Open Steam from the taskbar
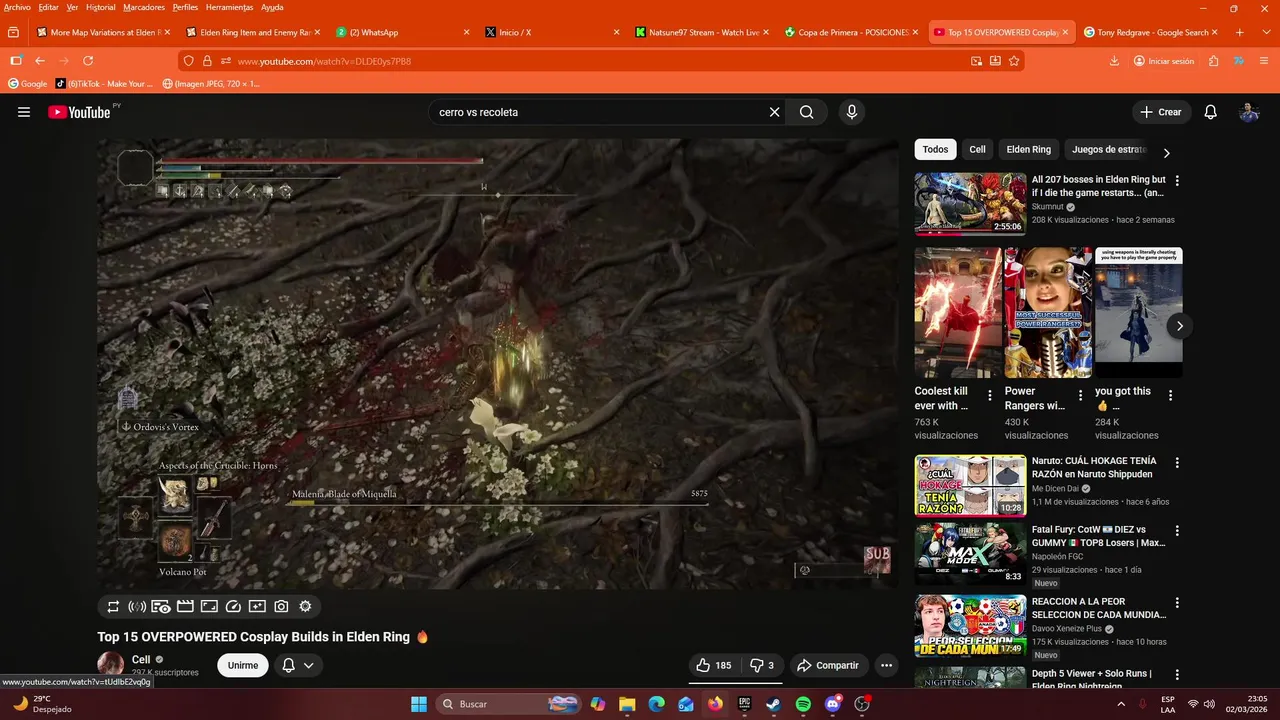The height and width of the screenshot is (720, 1280). (x=774, y=704)
